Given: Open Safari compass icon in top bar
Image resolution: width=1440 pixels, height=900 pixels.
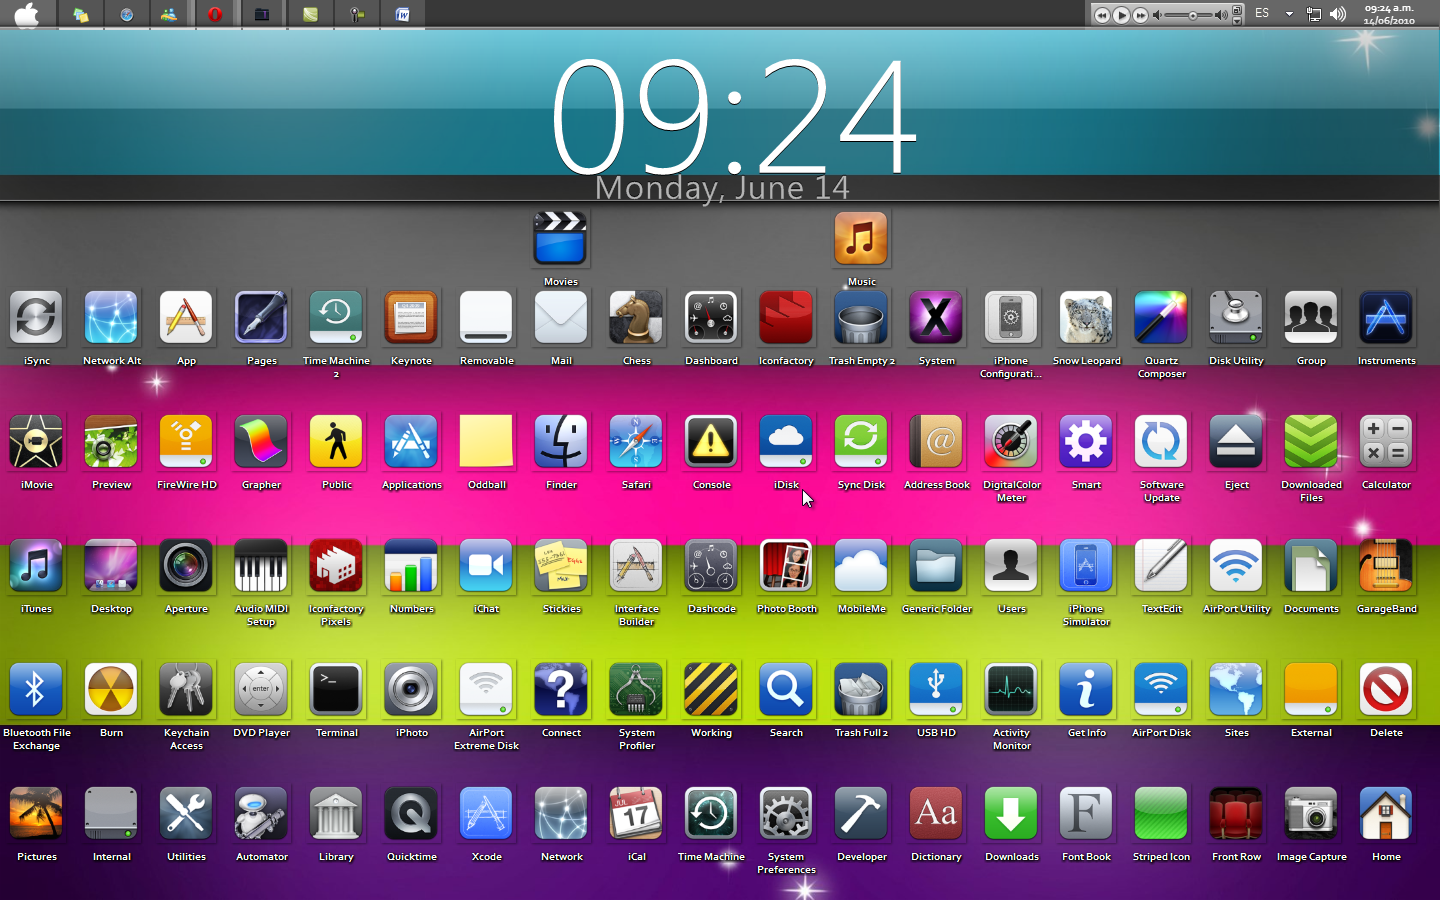Looking at the screenshot, I should (126, 14).
